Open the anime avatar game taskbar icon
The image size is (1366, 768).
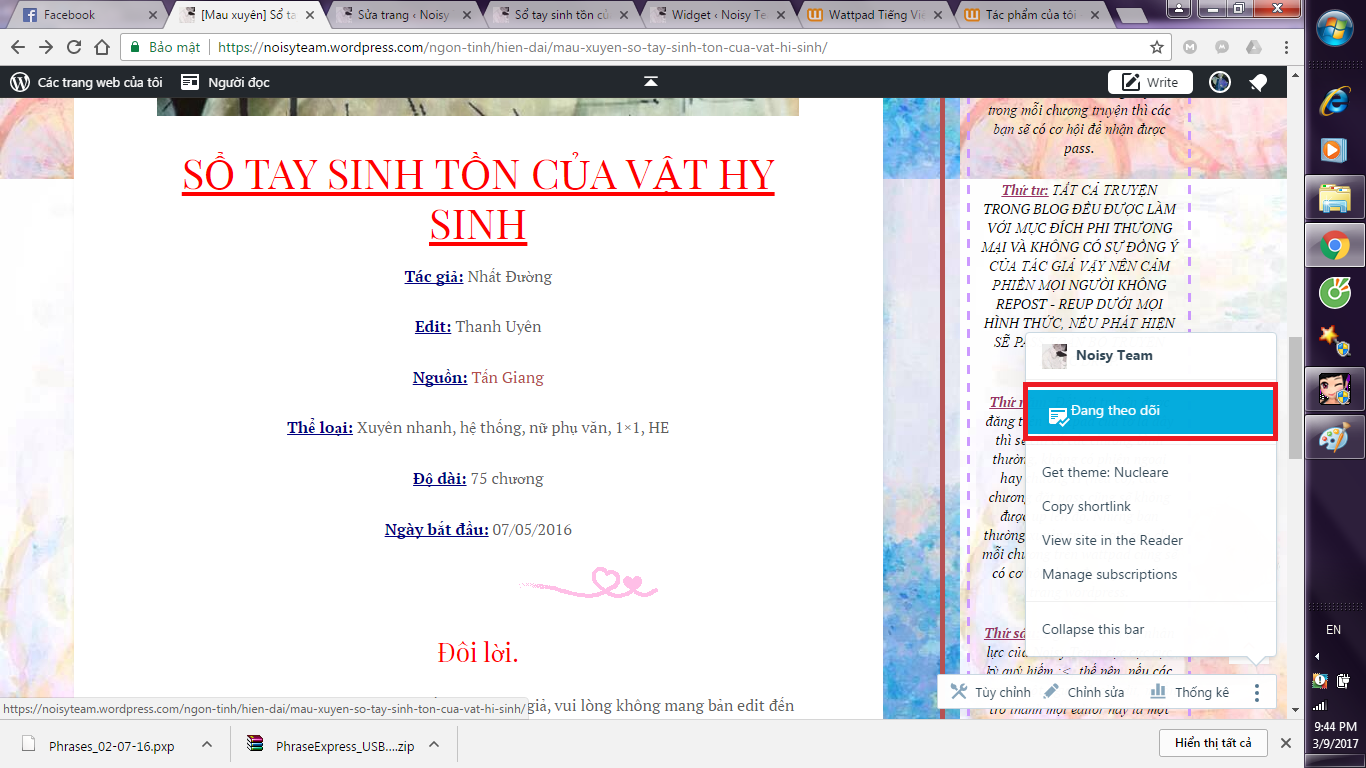tap(1334, 388)
